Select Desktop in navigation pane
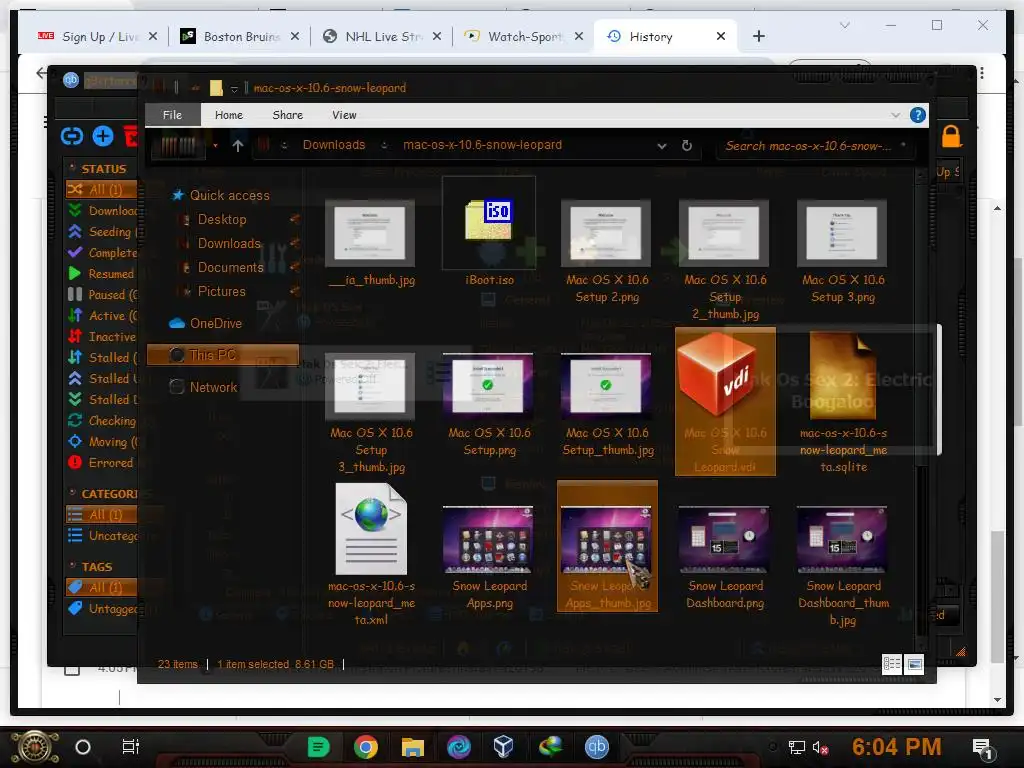The height and width of the screenshot is (768, 1024). coord(222,219)
